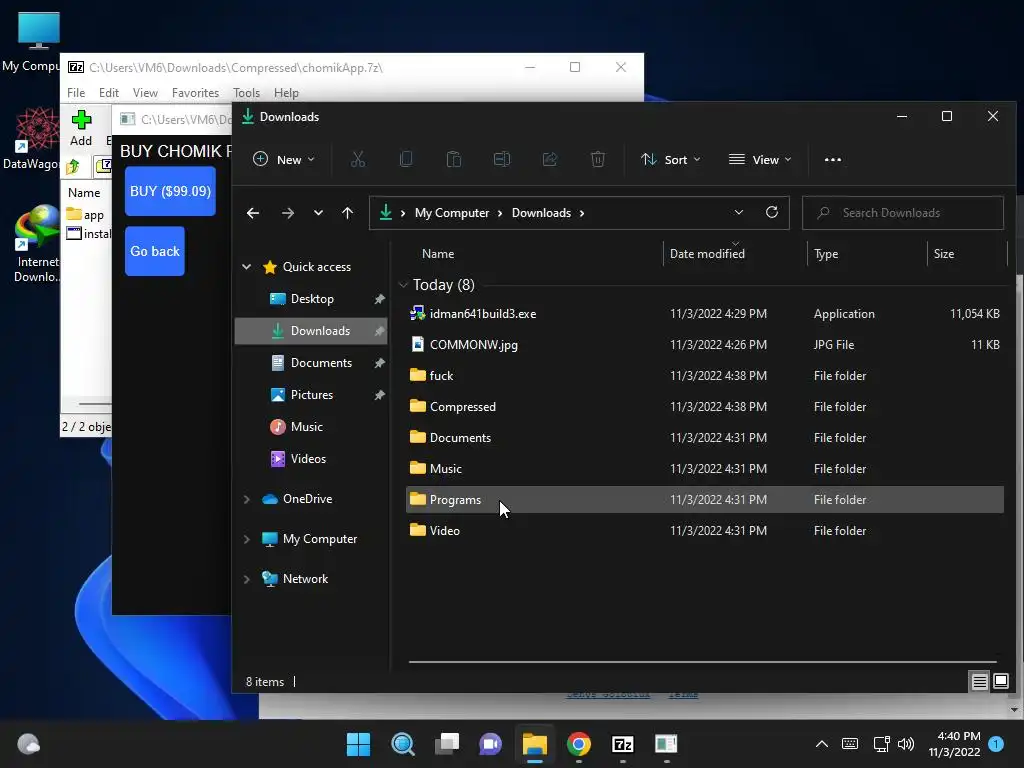The height and width of the screenshot is (768, 1024).
Task: Refresh the Downloads folder view
Action: click(x=772, y=212)
